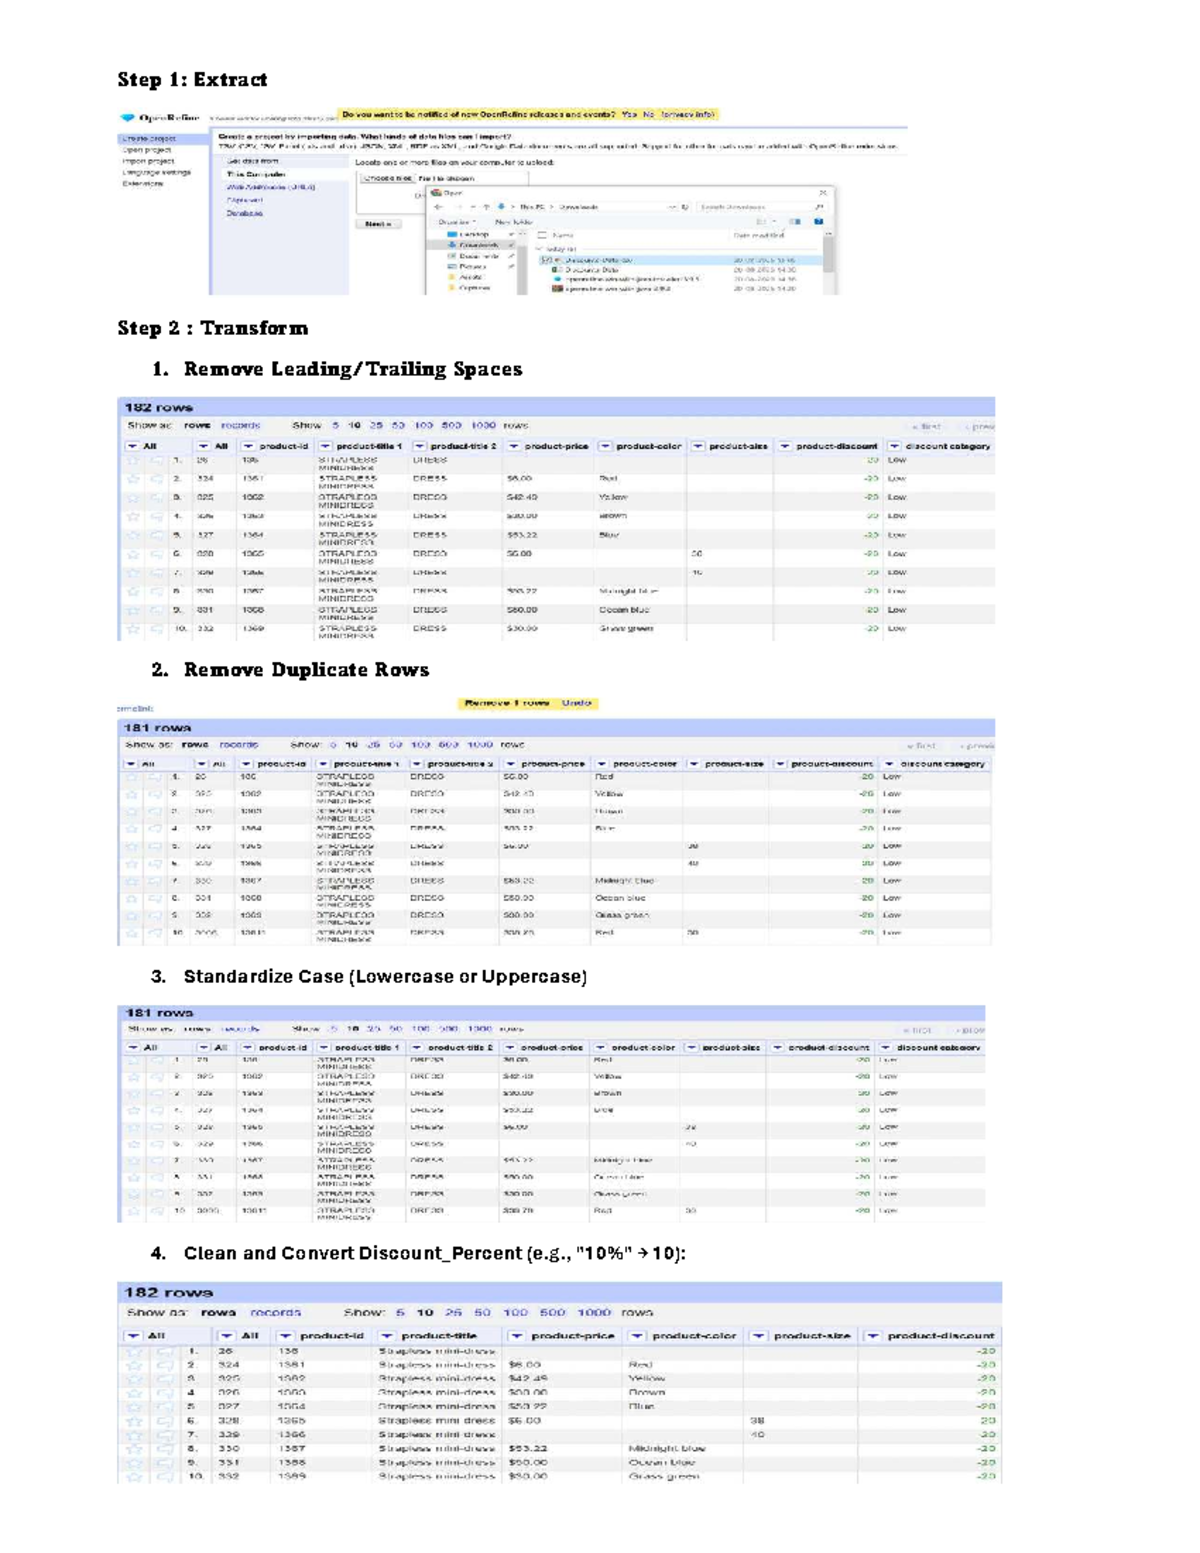The width and height of the screenshot is (1200, 1553).
Task: Open product-color dropdown in Remove Leading/Trailing Spaces table
Action: (605, 447)
